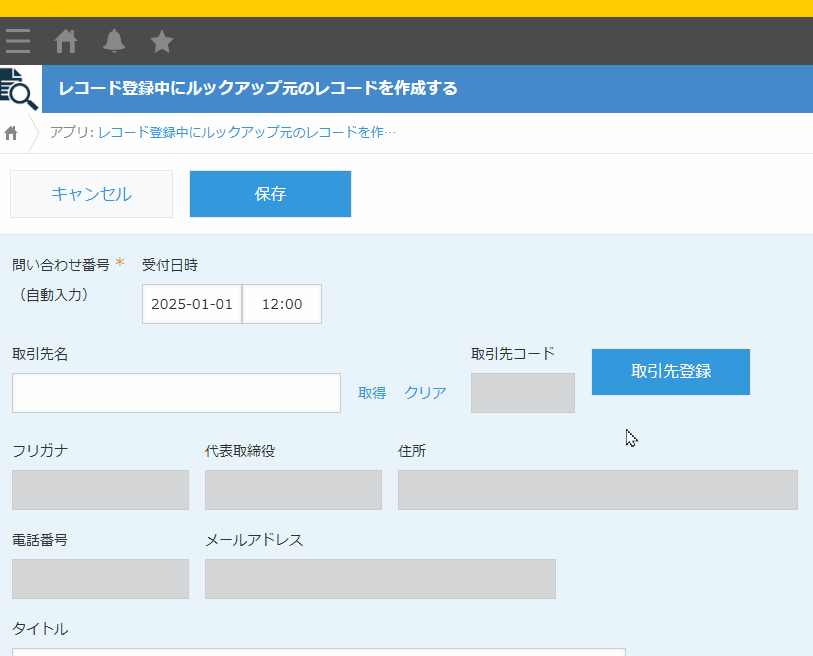Open favorites using the star icon
The image size is (813, 656).
point(162,41)
